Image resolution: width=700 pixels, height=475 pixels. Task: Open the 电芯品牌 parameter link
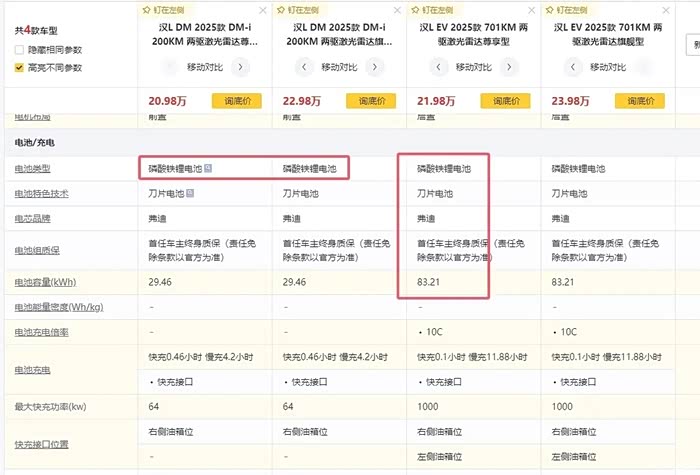(x=33, y=219)
